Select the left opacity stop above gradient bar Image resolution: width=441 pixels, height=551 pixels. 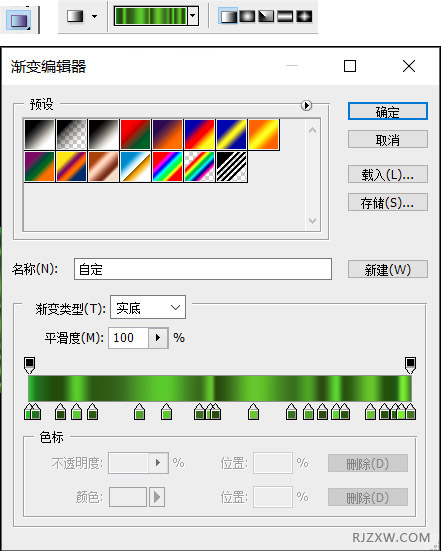(30, 365)
